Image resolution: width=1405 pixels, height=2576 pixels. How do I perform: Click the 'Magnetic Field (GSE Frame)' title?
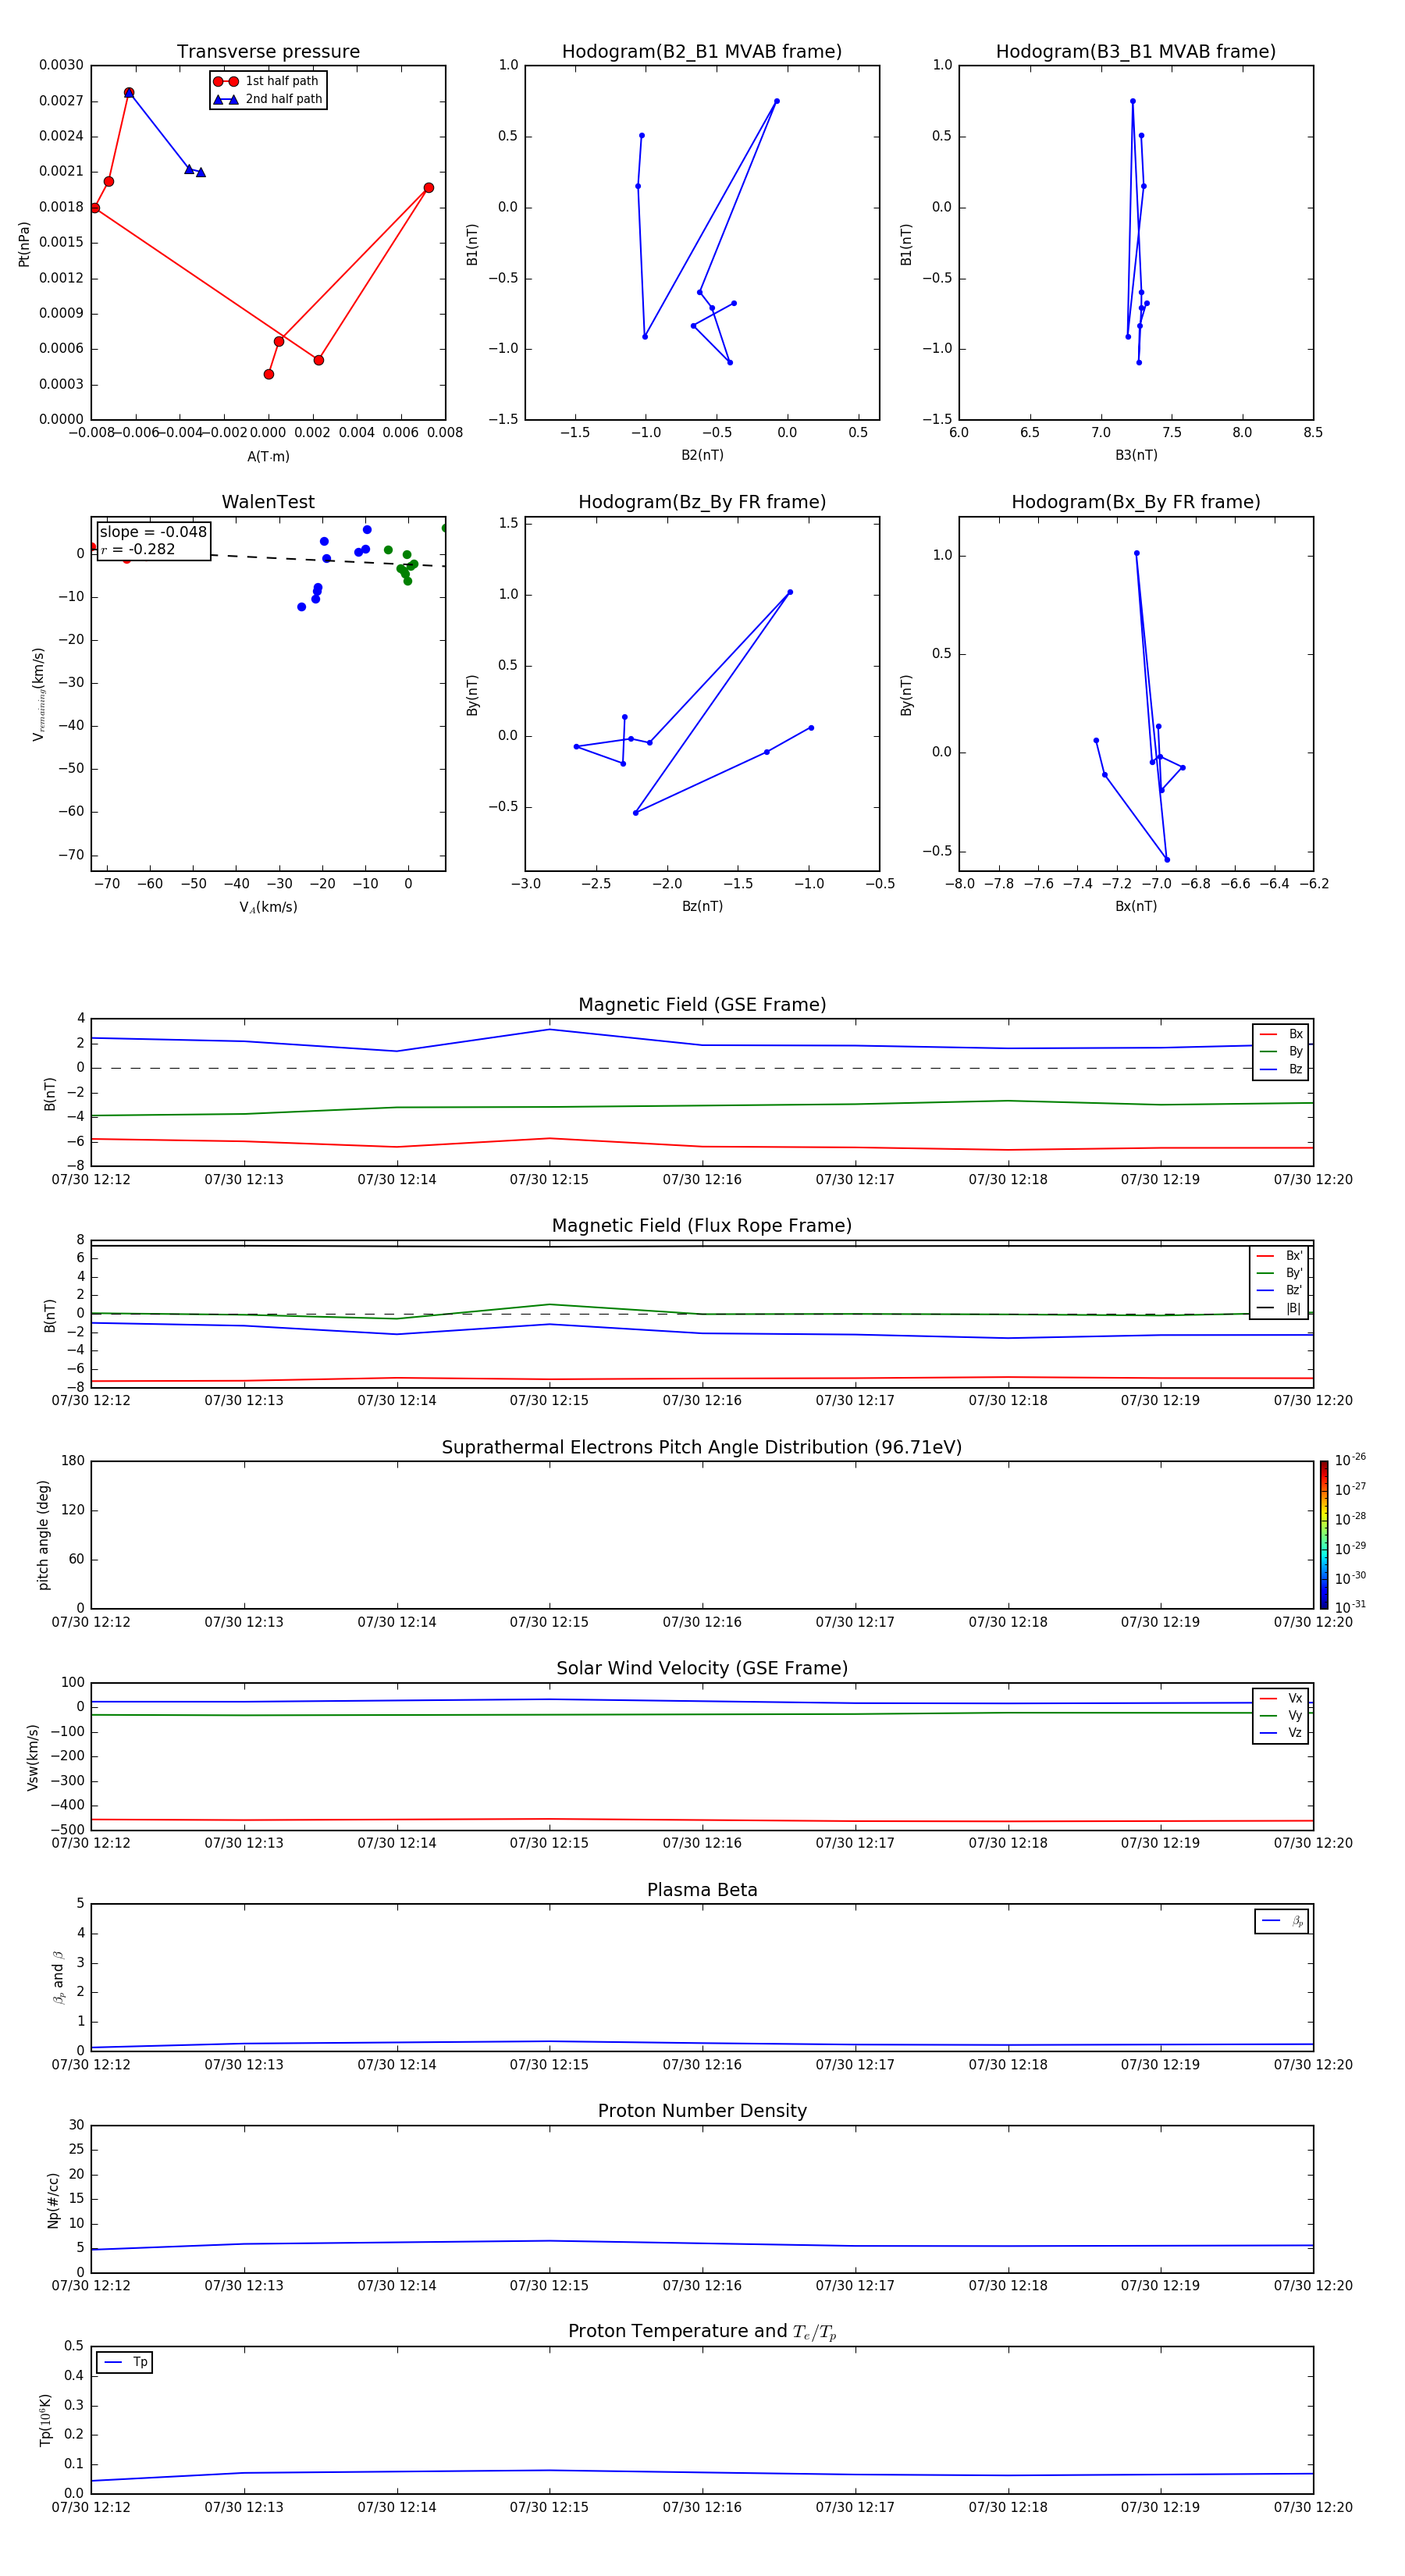702,1005
